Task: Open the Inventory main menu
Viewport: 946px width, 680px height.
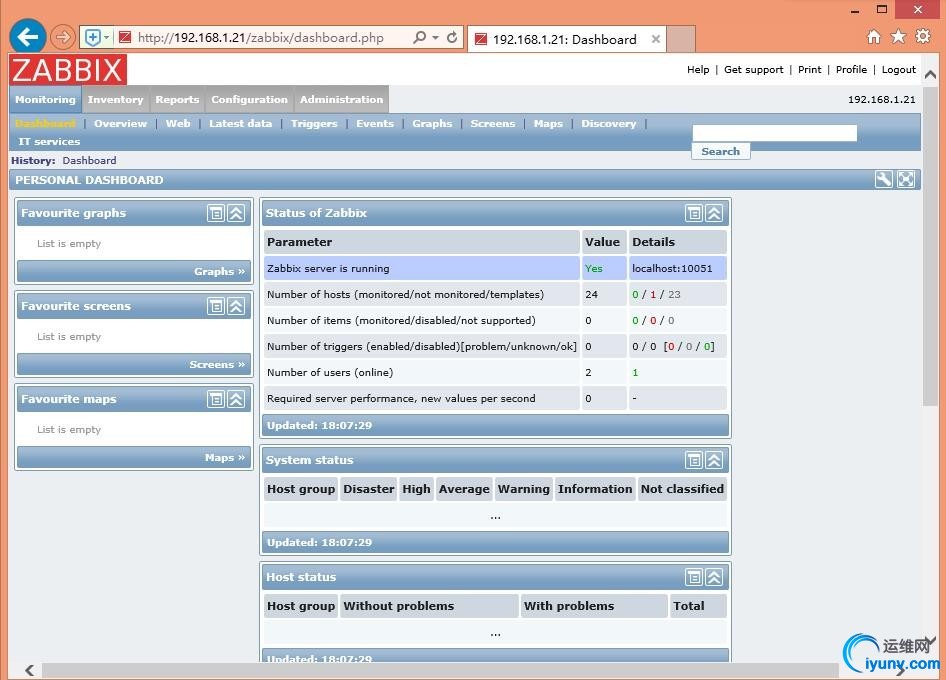Action: 115,100
